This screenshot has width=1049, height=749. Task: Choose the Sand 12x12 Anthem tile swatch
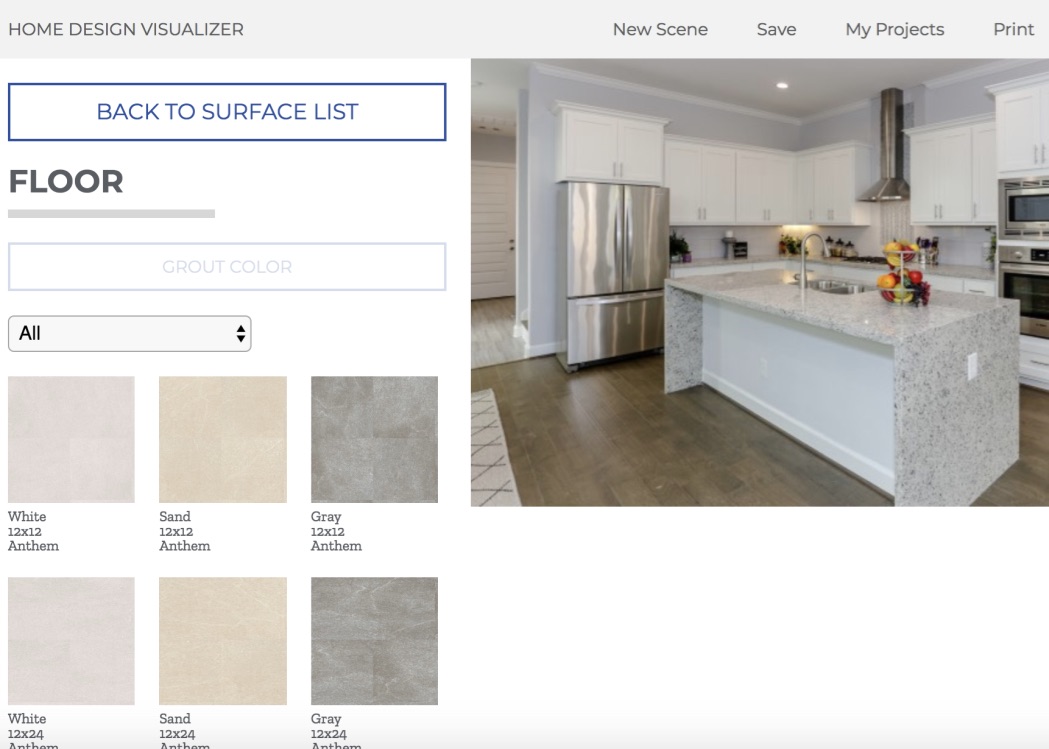(x=222, y=439)
